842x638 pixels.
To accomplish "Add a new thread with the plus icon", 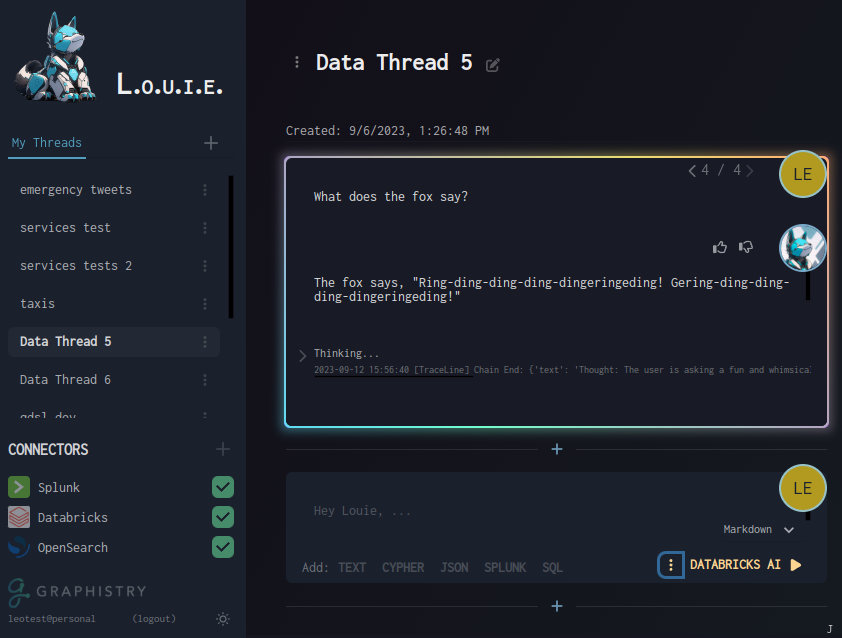I will tap(211, 143).
